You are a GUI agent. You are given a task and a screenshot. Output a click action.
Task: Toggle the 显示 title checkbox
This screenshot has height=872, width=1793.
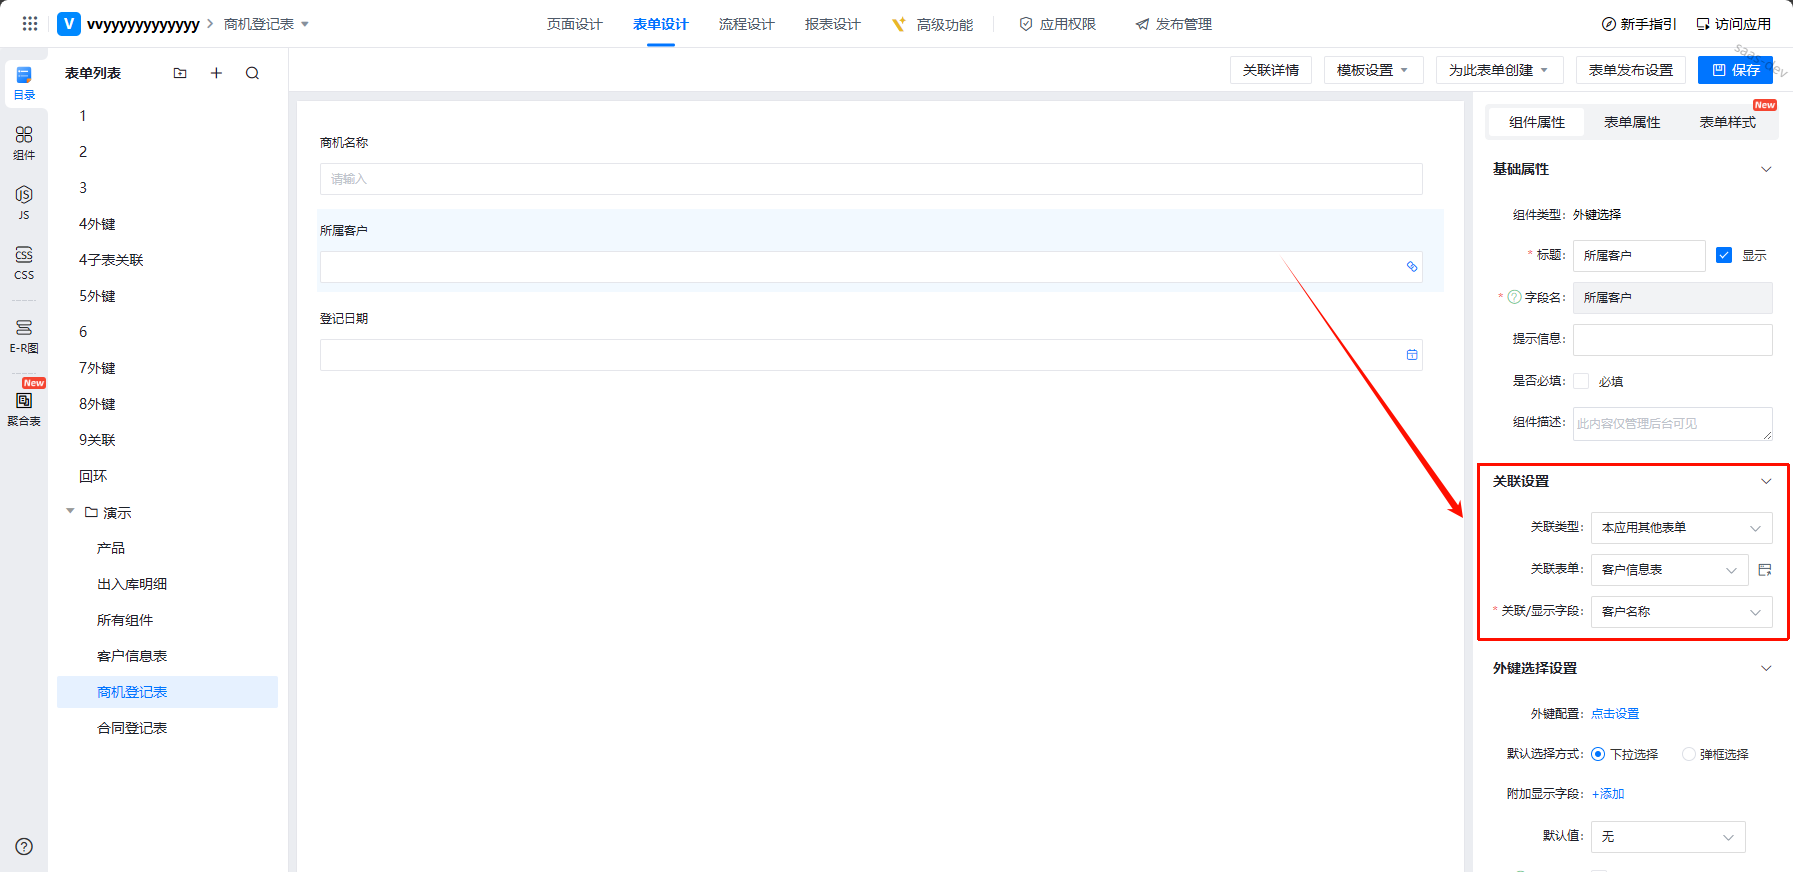pyautogui.click(x=1724, y=255)
